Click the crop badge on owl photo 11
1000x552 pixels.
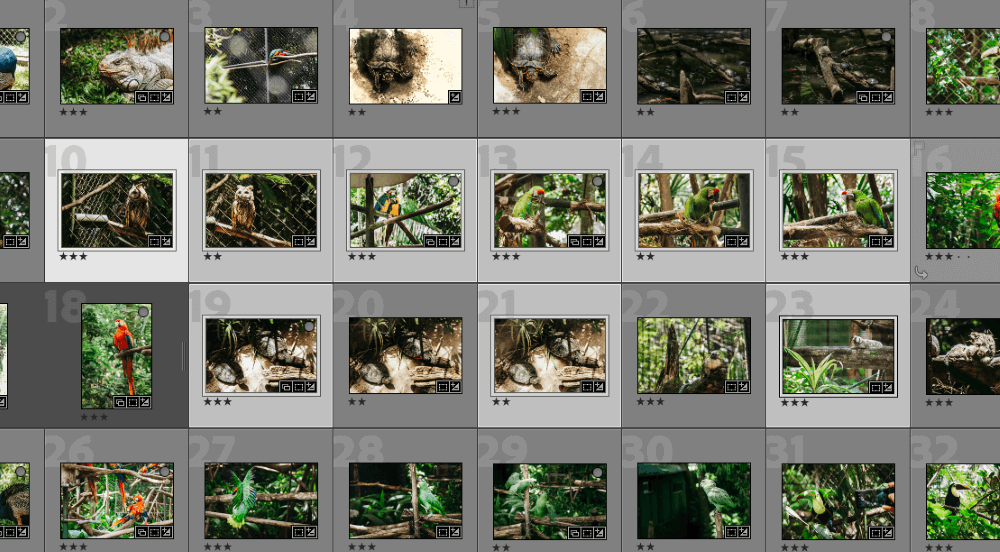click(x=298, y=242)
